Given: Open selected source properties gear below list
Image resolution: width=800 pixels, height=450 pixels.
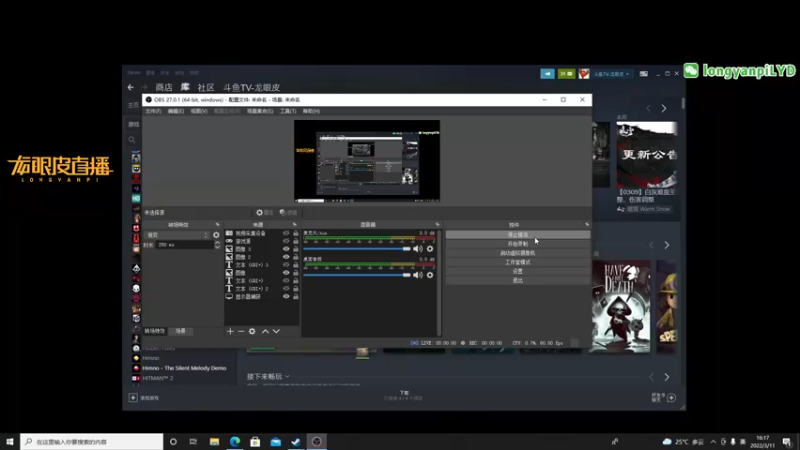Looking at the screenshot, I should coord(252,332).
